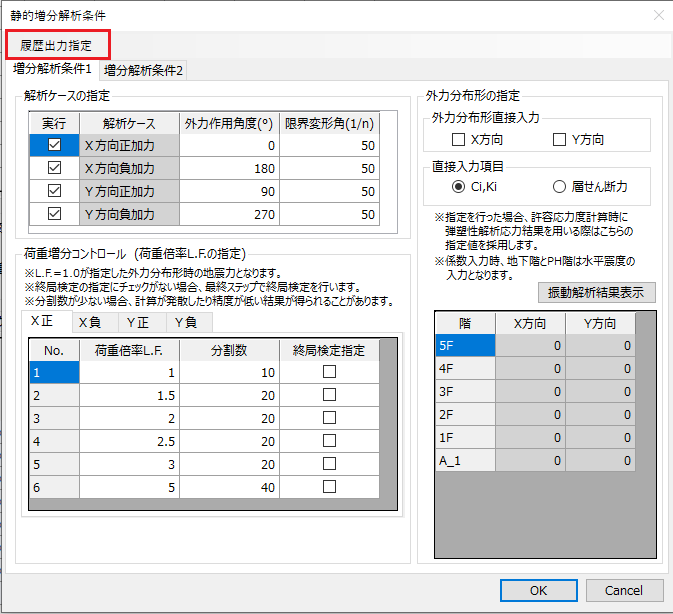Click Y方向 value cell for 3F
This screenshot has height=614, width=673.
click(x=600, y=391)
